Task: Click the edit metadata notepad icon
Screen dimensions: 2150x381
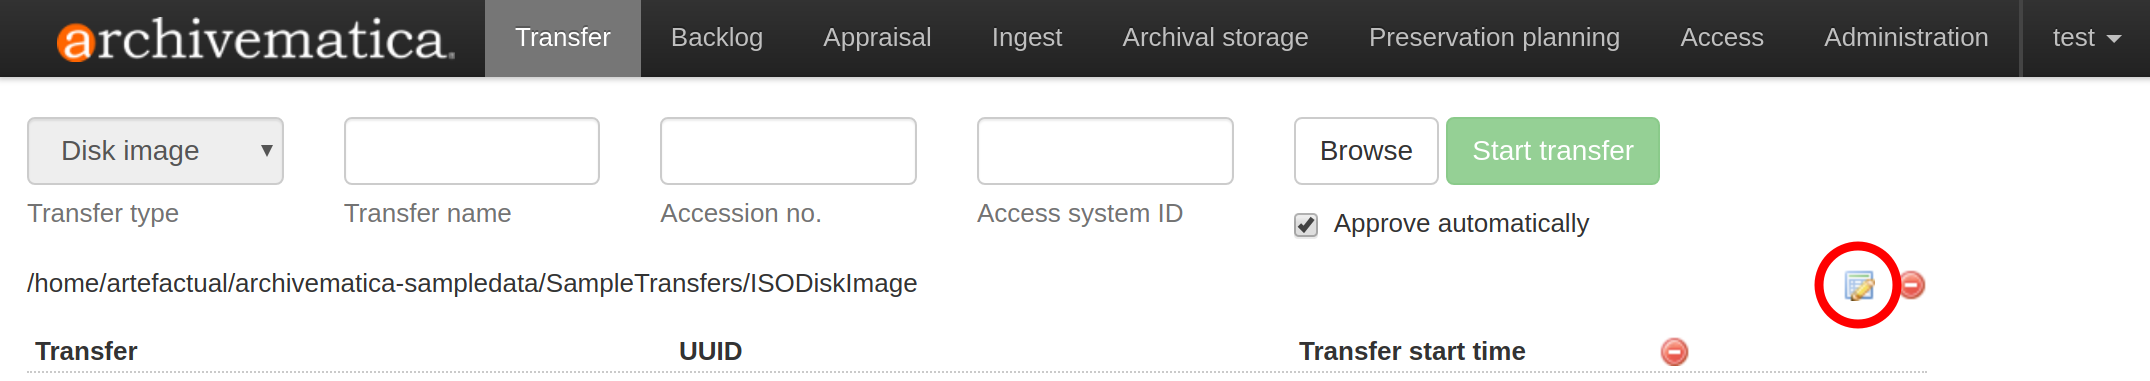Action: (1859, 286)
